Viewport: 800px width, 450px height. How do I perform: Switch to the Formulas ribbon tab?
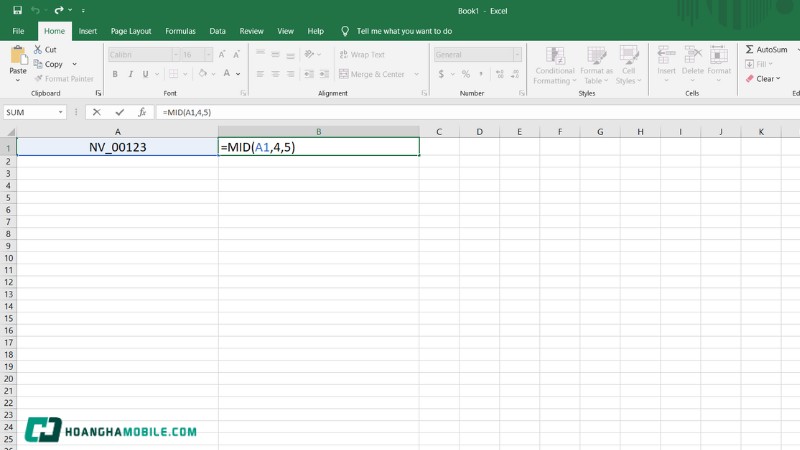[x=180, y=31]
